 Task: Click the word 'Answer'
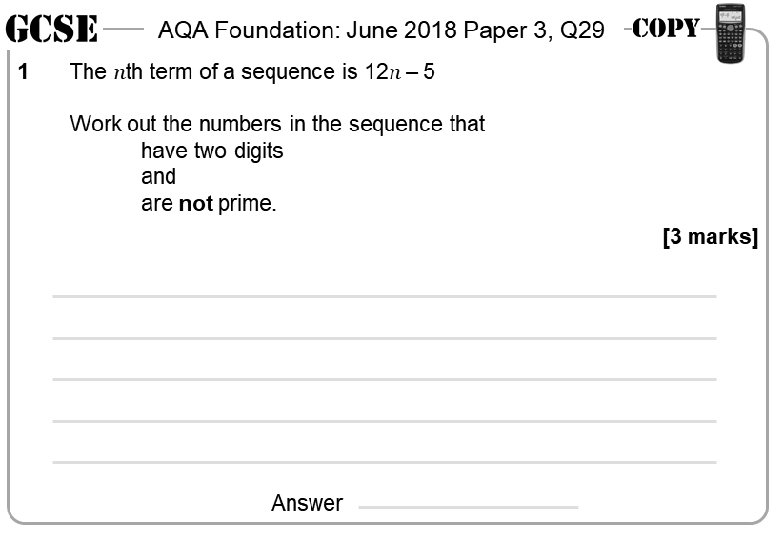307,503
